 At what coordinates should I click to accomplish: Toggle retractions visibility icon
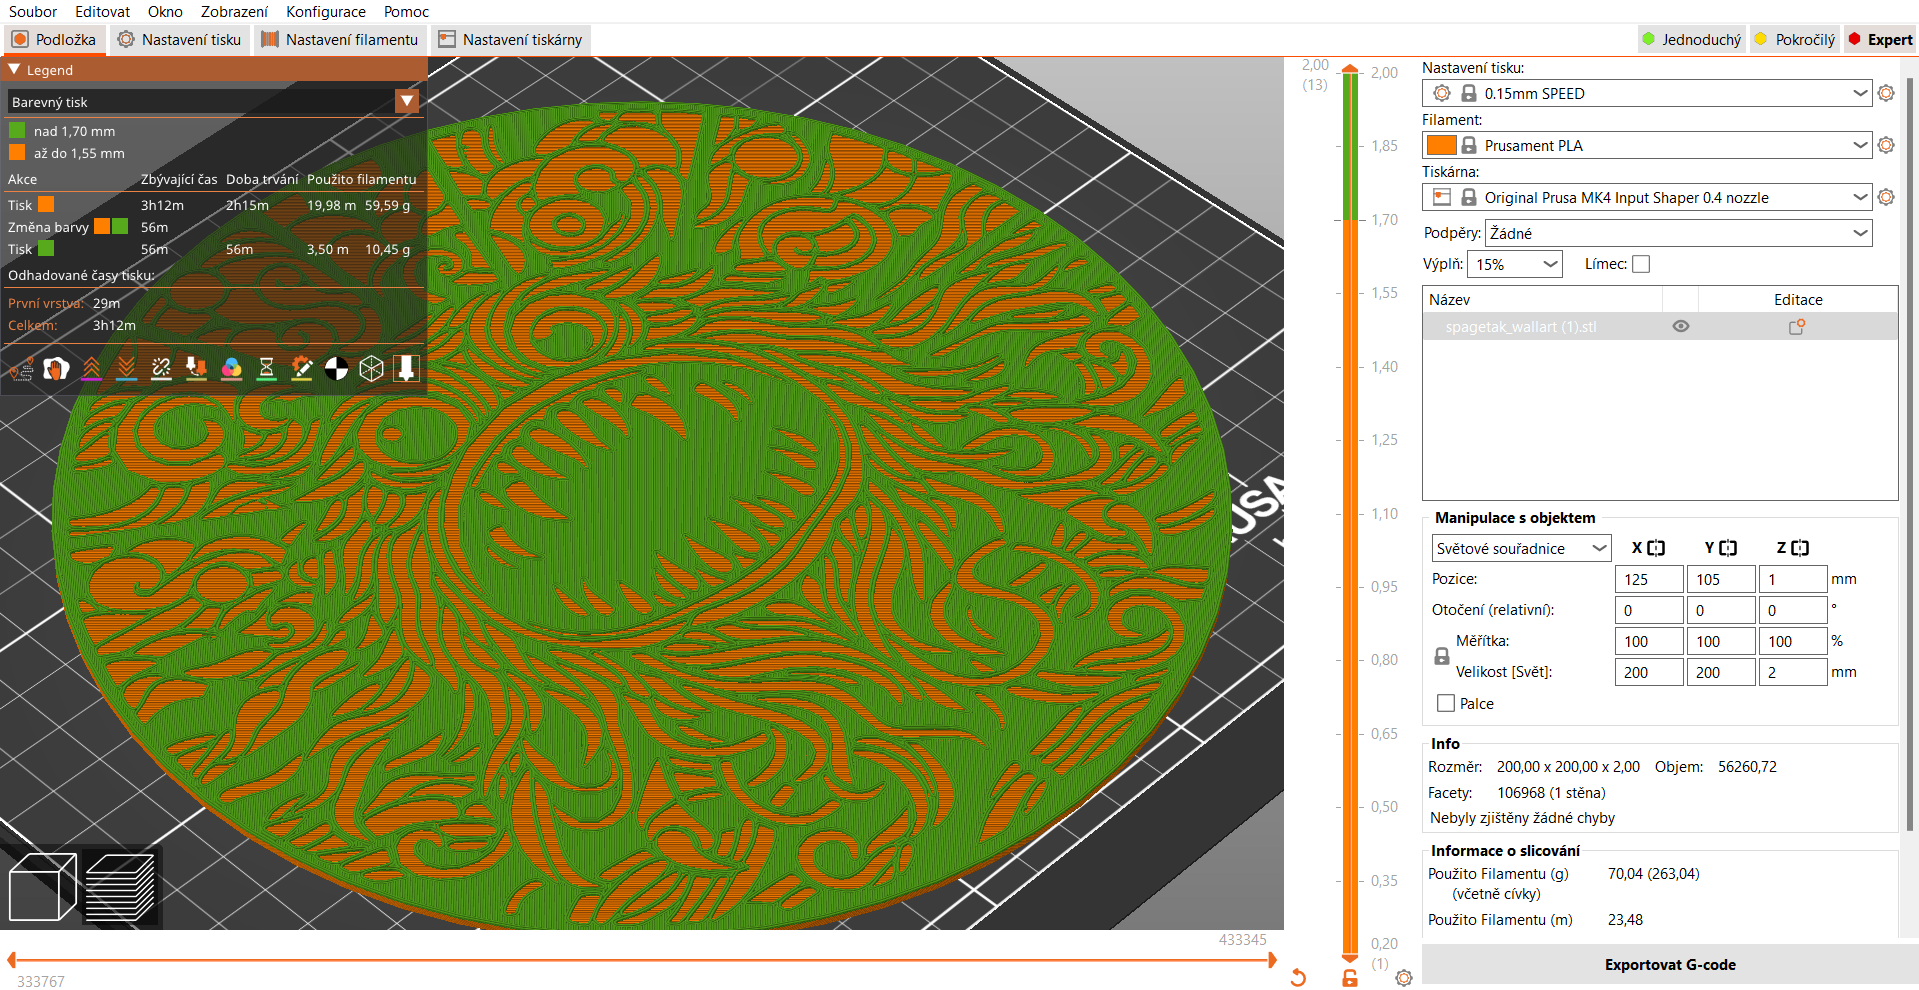click(92, 369)
